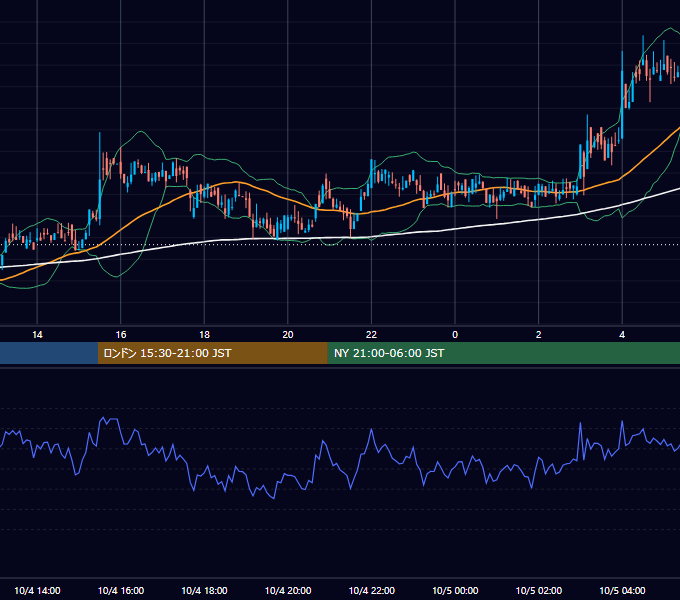Click the blue session band before ロンドン
680x600 pixels.
click(49, 353)
